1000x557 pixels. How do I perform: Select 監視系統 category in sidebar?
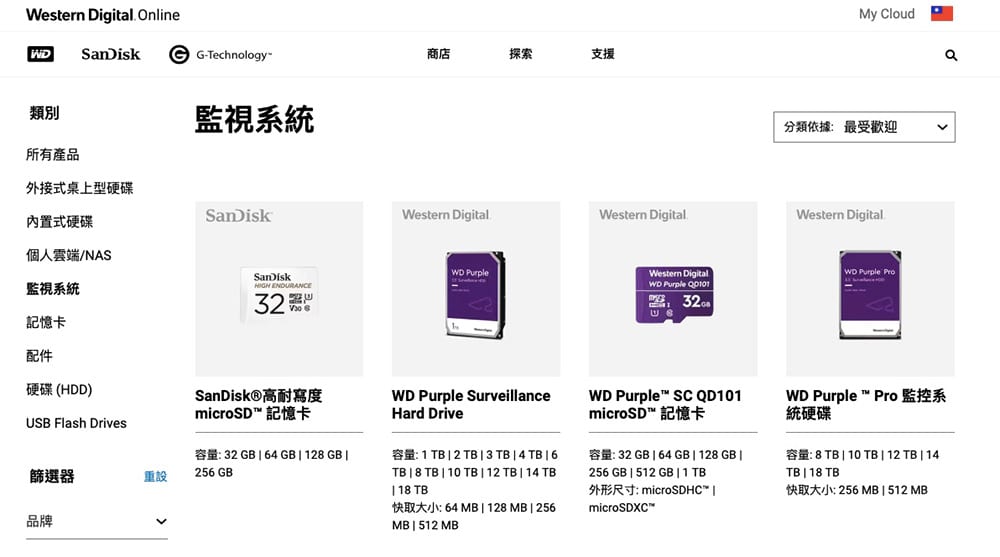click(x=53, y=289)
